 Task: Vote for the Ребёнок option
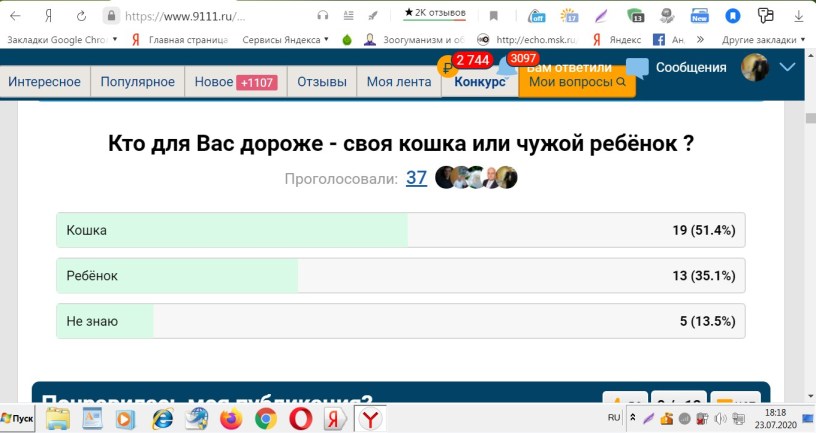click(400, 276)
